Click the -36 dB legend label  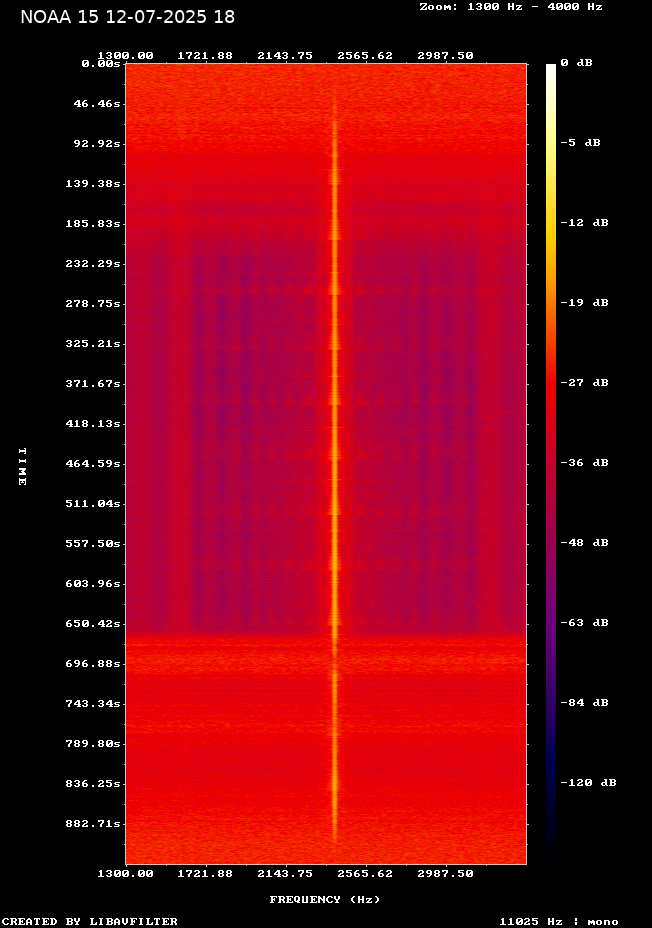pyautogui.click(x=585, y=462)
